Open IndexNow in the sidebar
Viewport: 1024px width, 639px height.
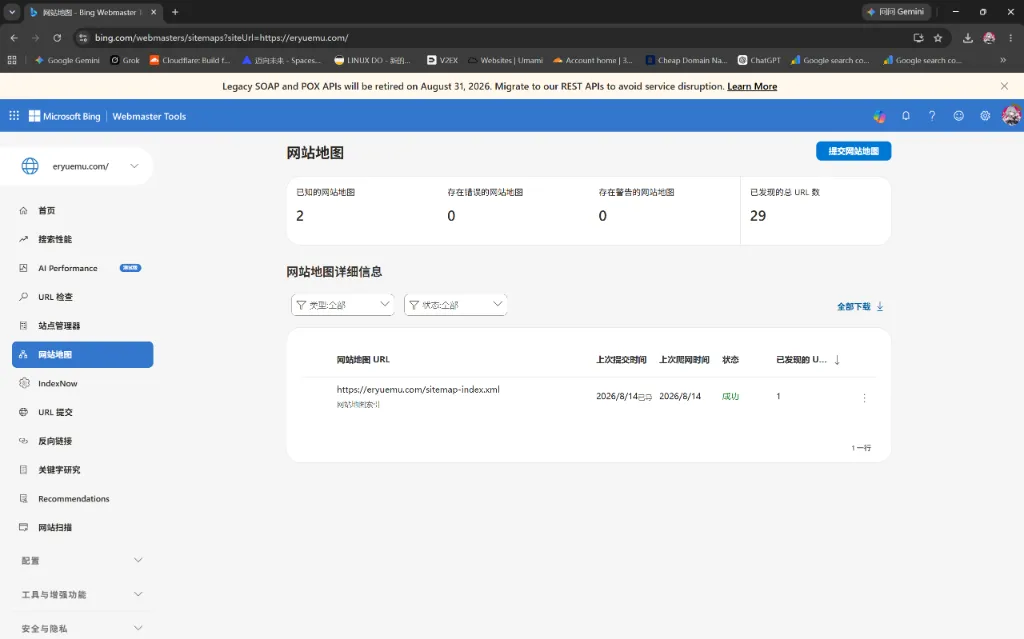point(82,384)
